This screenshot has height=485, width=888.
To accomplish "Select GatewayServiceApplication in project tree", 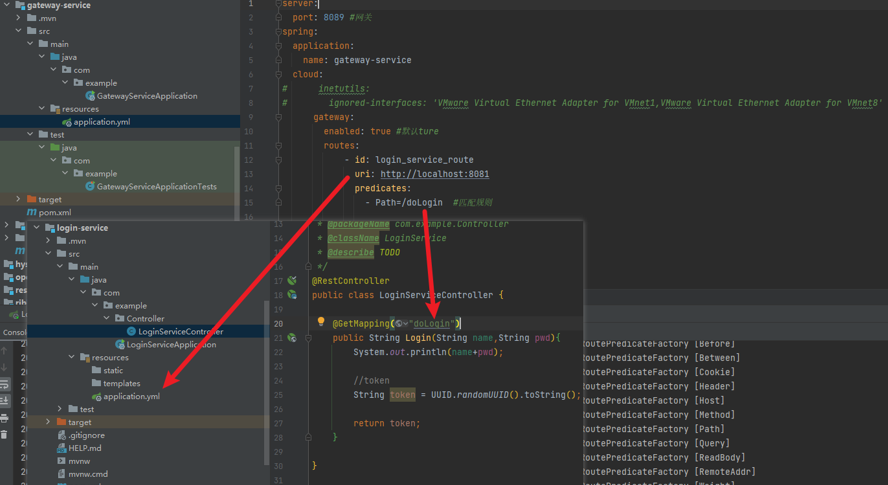I will [x=147, y=96].
